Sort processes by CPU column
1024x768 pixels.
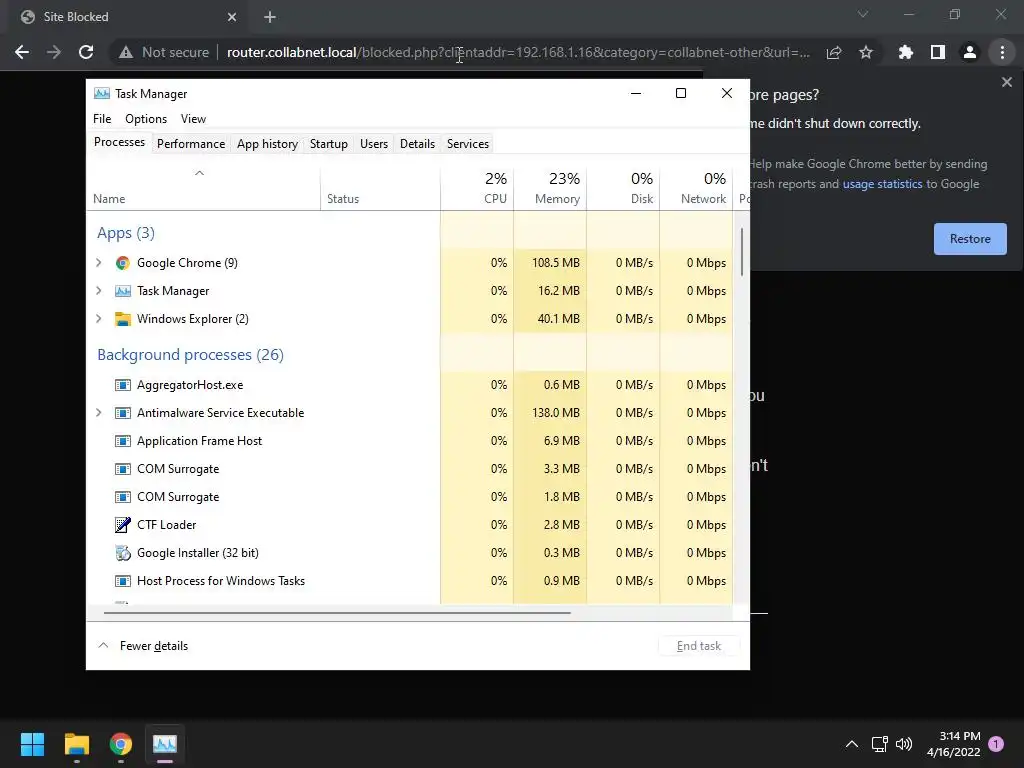(477, 187)
